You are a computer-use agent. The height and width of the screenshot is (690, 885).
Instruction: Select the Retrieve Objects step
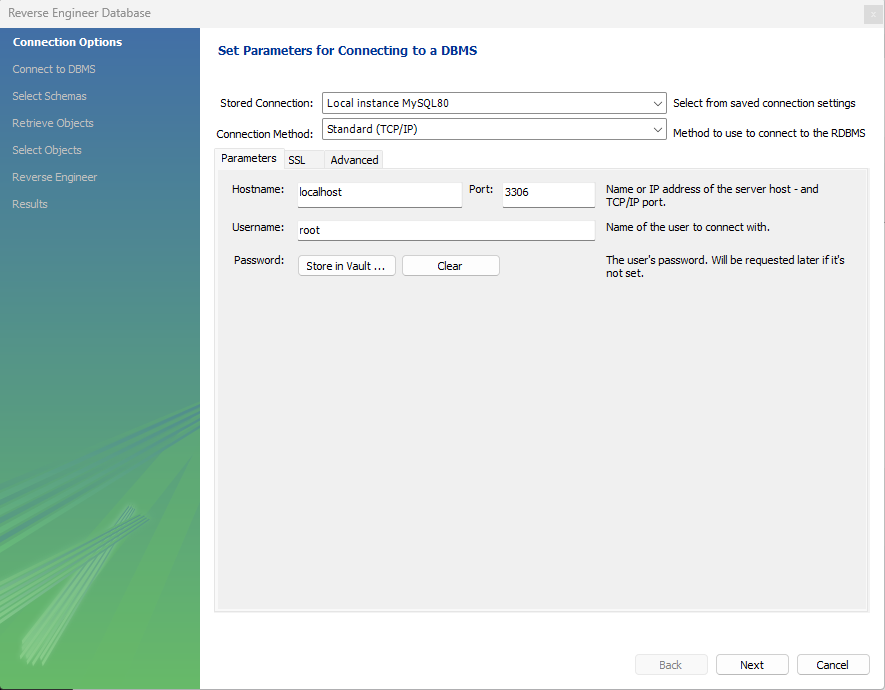pyautogui.click(x=53, y=123)
